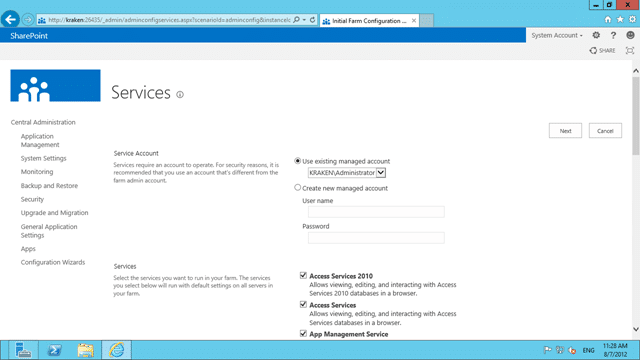The image size is (640, 360).
Task: Click the SHARE icon
Action: pos(602,50)
